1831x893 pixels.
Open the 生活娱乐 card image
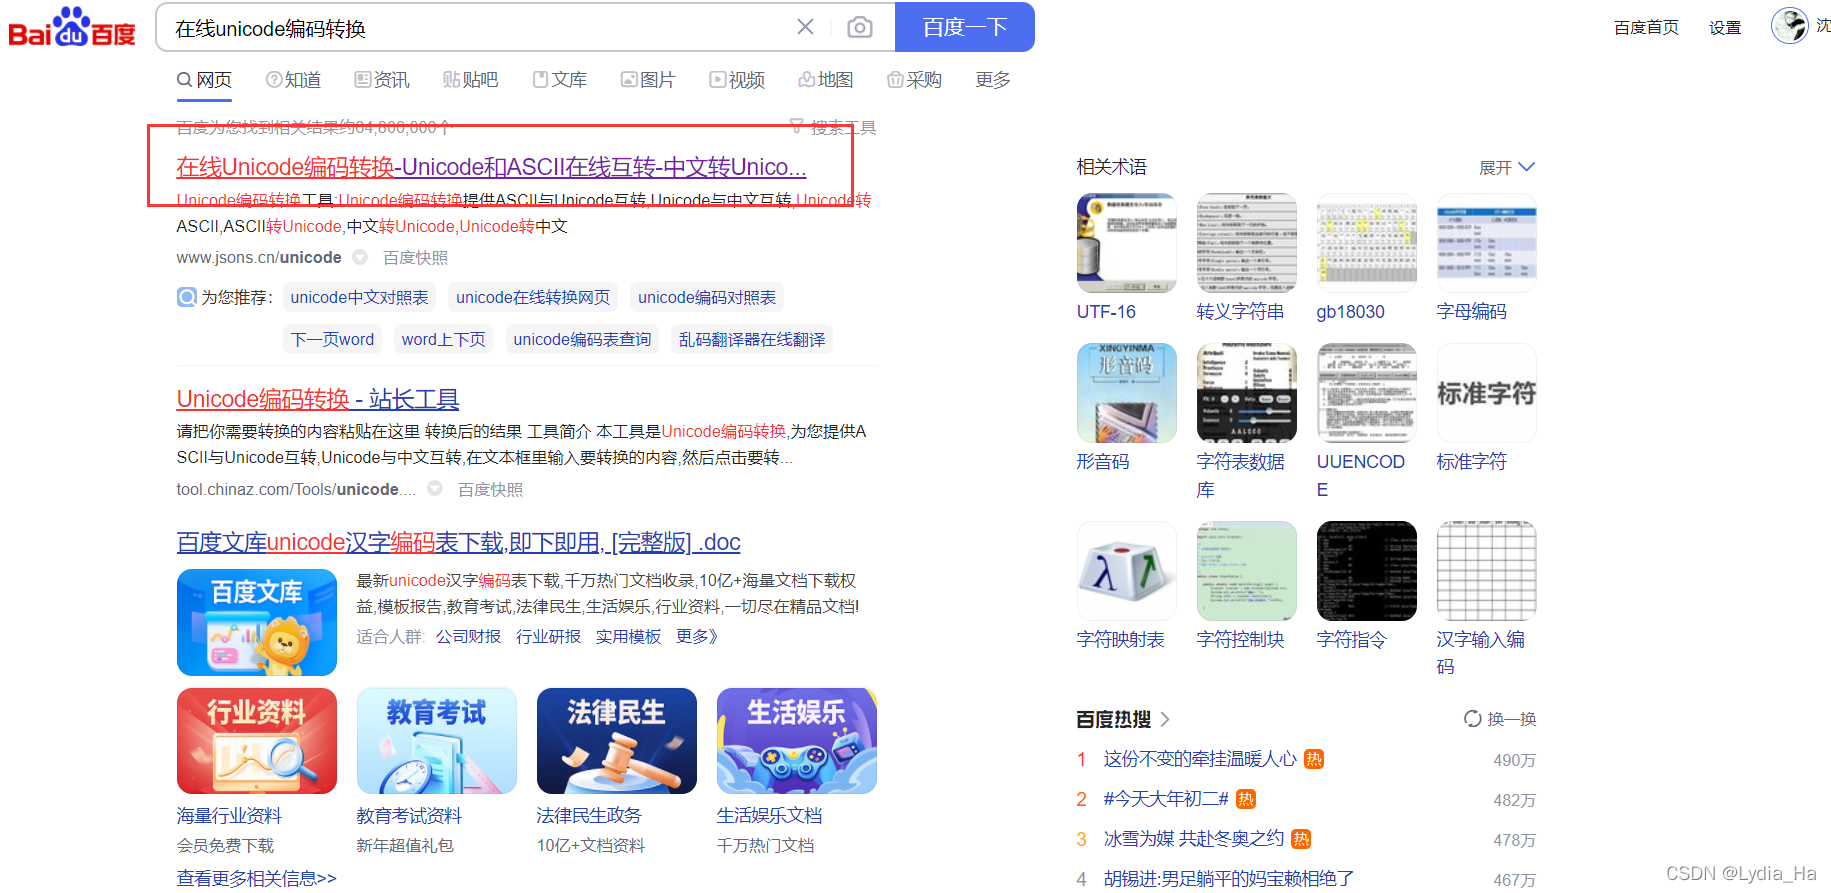[x=797, y=741]
